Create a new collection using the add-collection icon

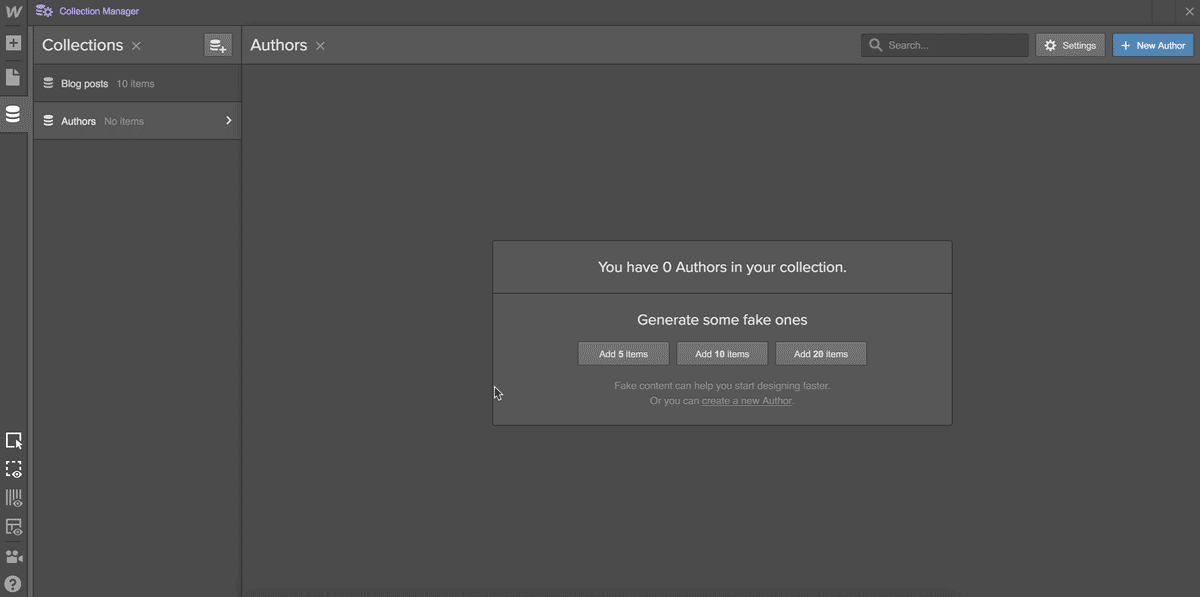[x=218, y=44]
